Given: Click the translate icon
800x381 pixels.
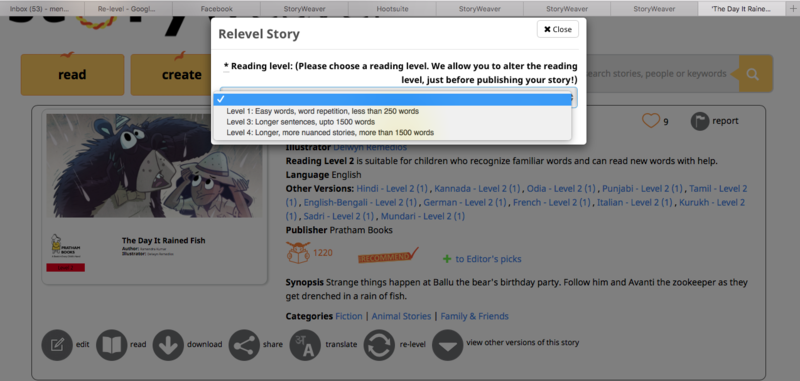Looking at the screenshot, I should pyautogui.click(x=305, y=345).
